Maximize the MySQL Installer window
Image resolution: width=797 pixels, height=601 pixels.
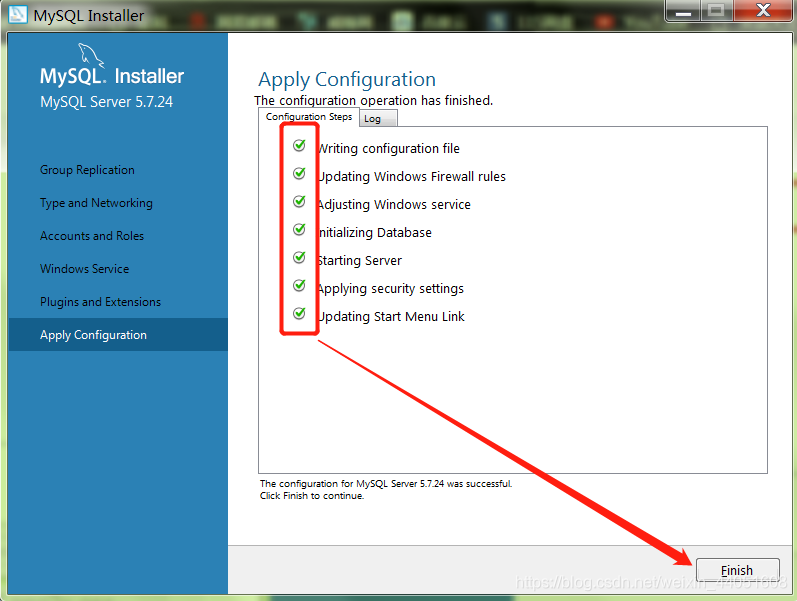(716, 11)
